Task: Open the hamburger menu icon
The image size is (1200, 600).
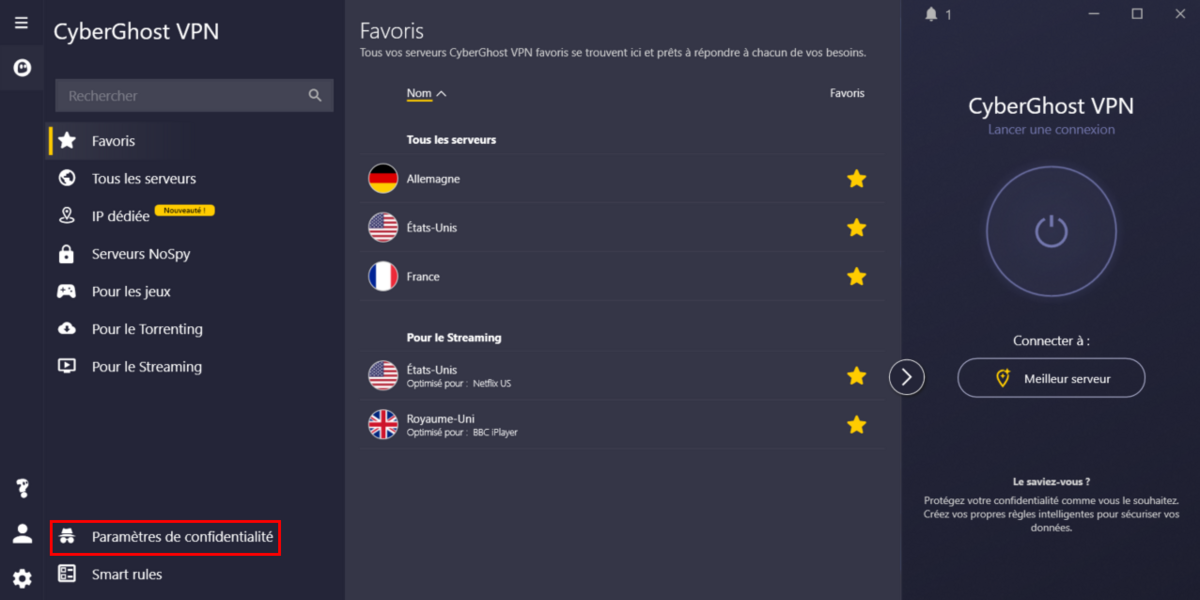Action: tap(21, 23)
